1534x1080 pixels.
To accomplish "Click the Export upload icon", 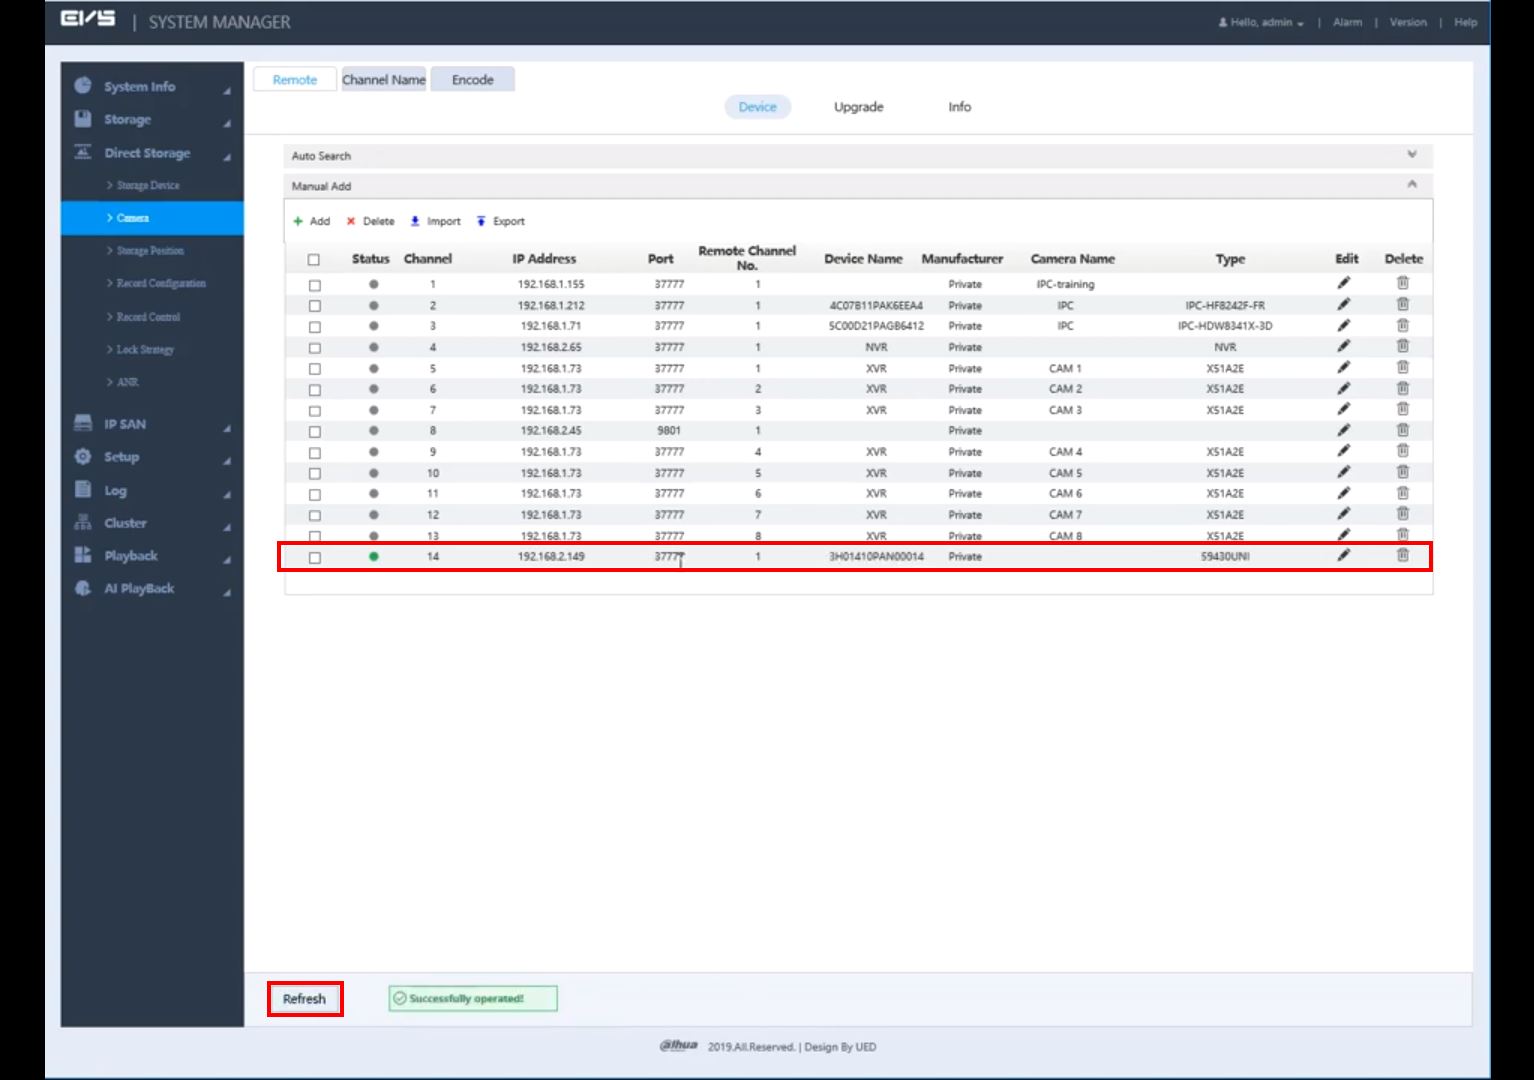I will click(x=481, y=221).
